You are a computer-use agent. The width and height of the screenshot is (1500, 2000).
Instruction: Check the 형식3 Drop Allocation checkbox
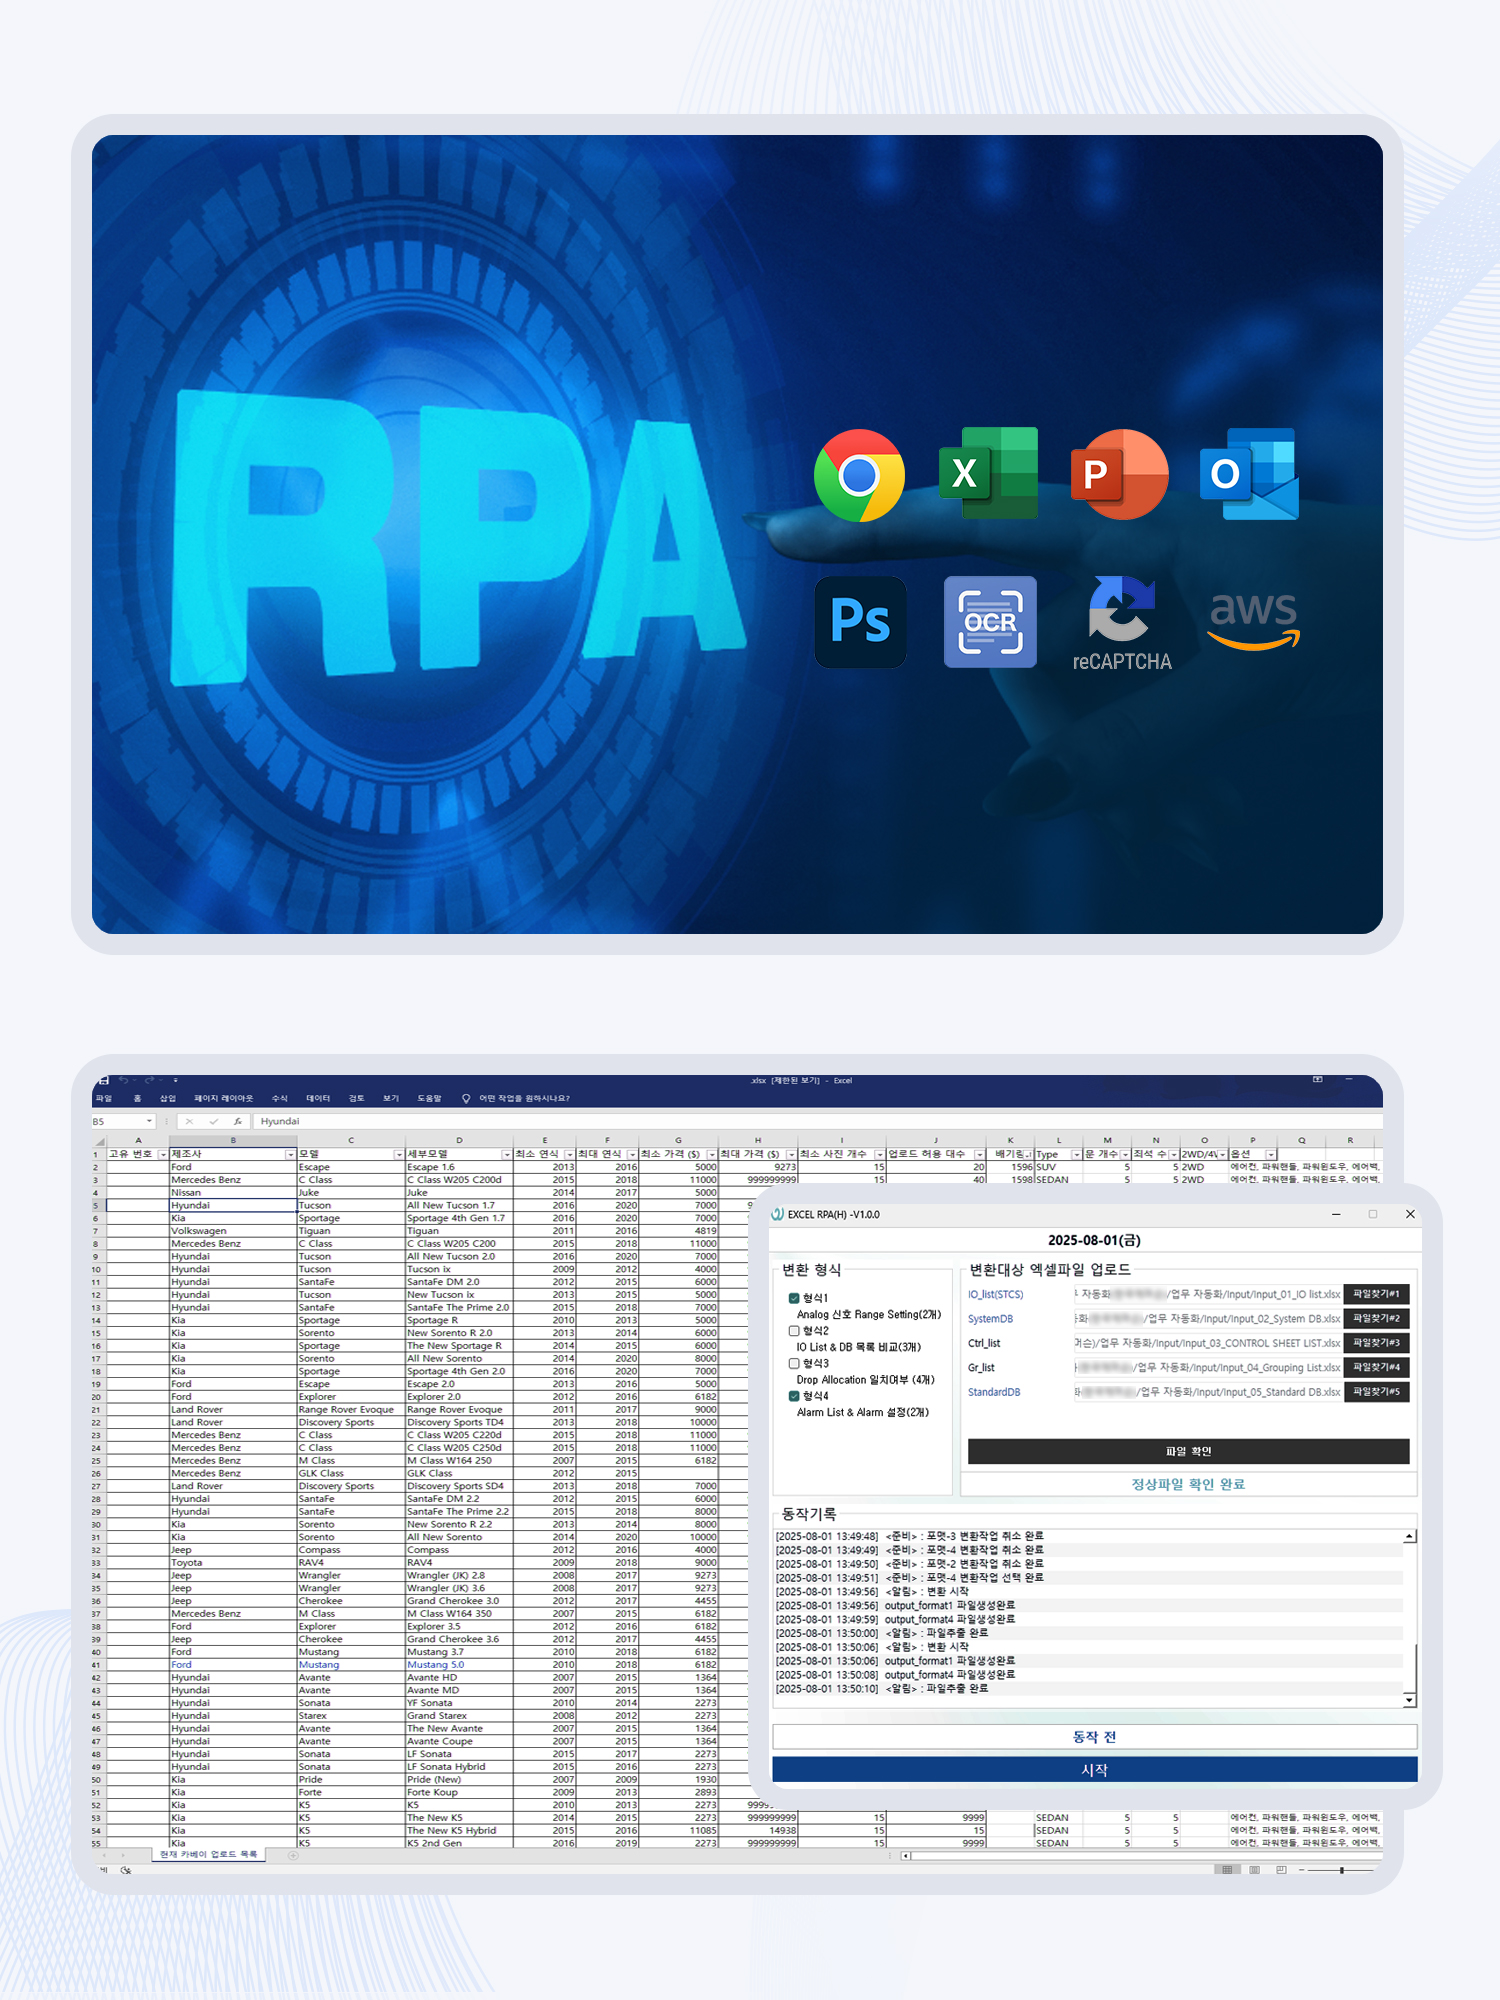[x=794, y=1363]
